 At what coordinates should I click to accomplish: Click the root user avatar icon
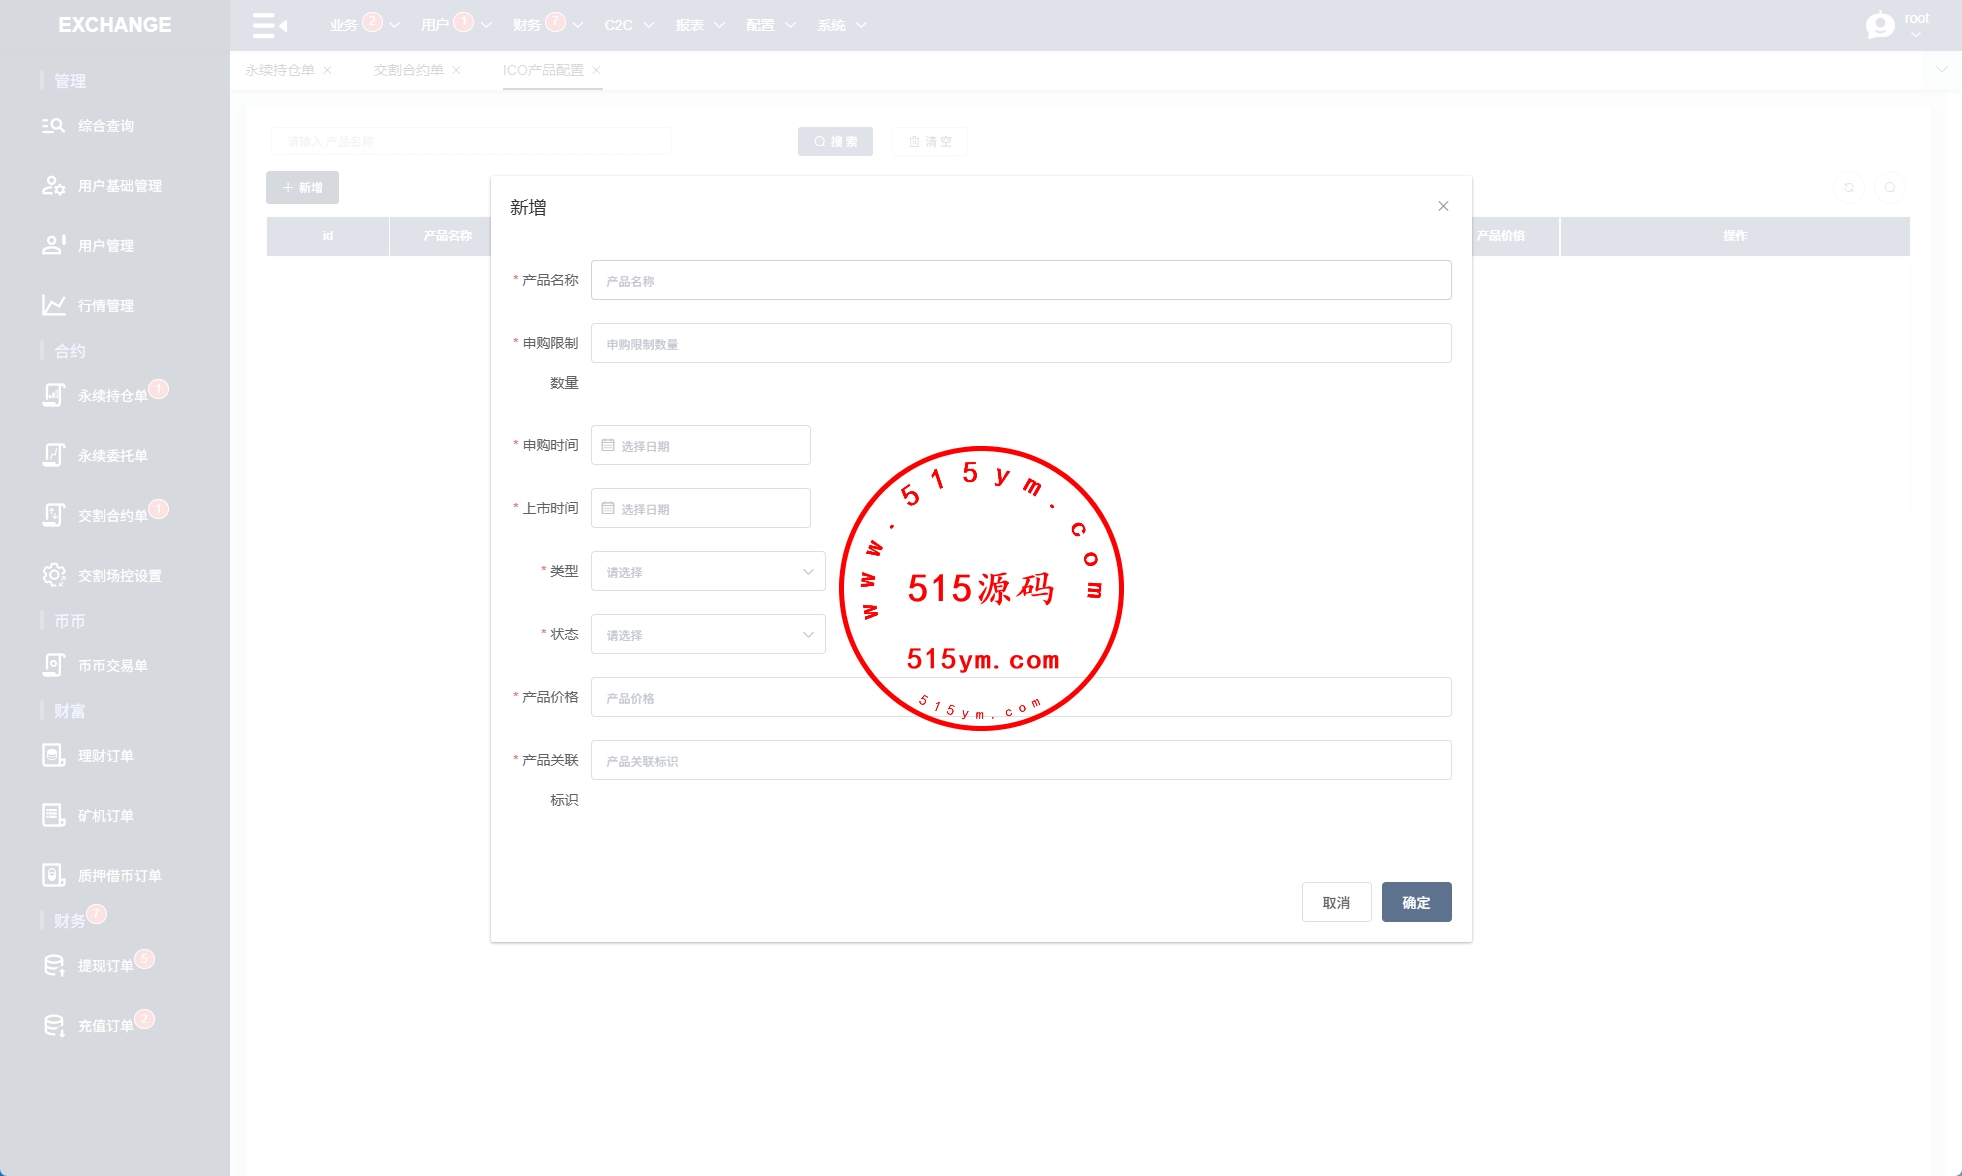[1880, 25]
